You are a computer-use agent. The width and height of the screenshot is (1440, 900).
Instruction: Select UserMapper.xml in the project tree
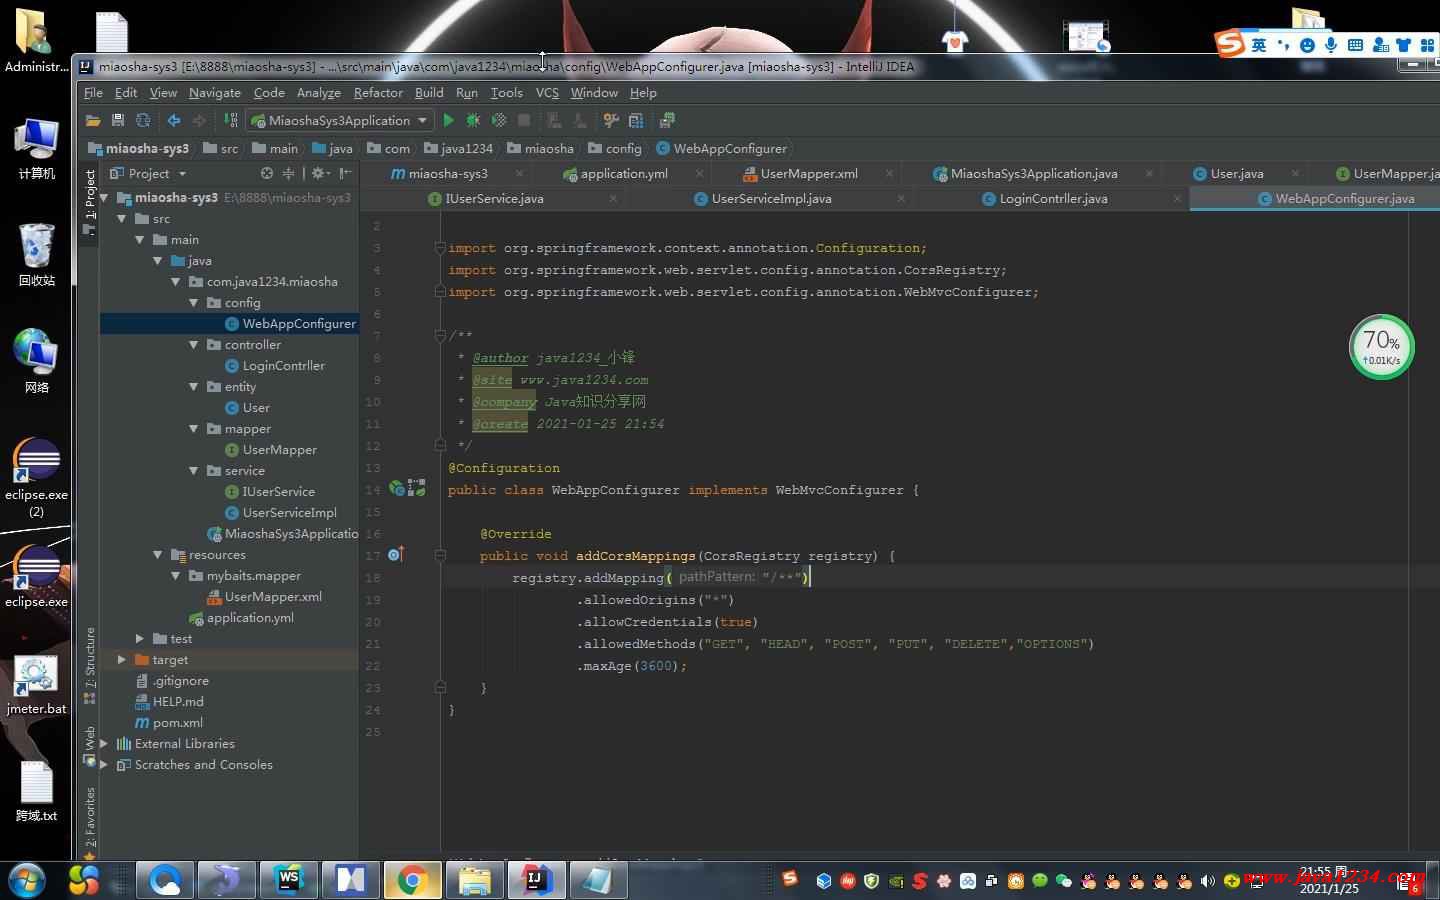point(273,596)
